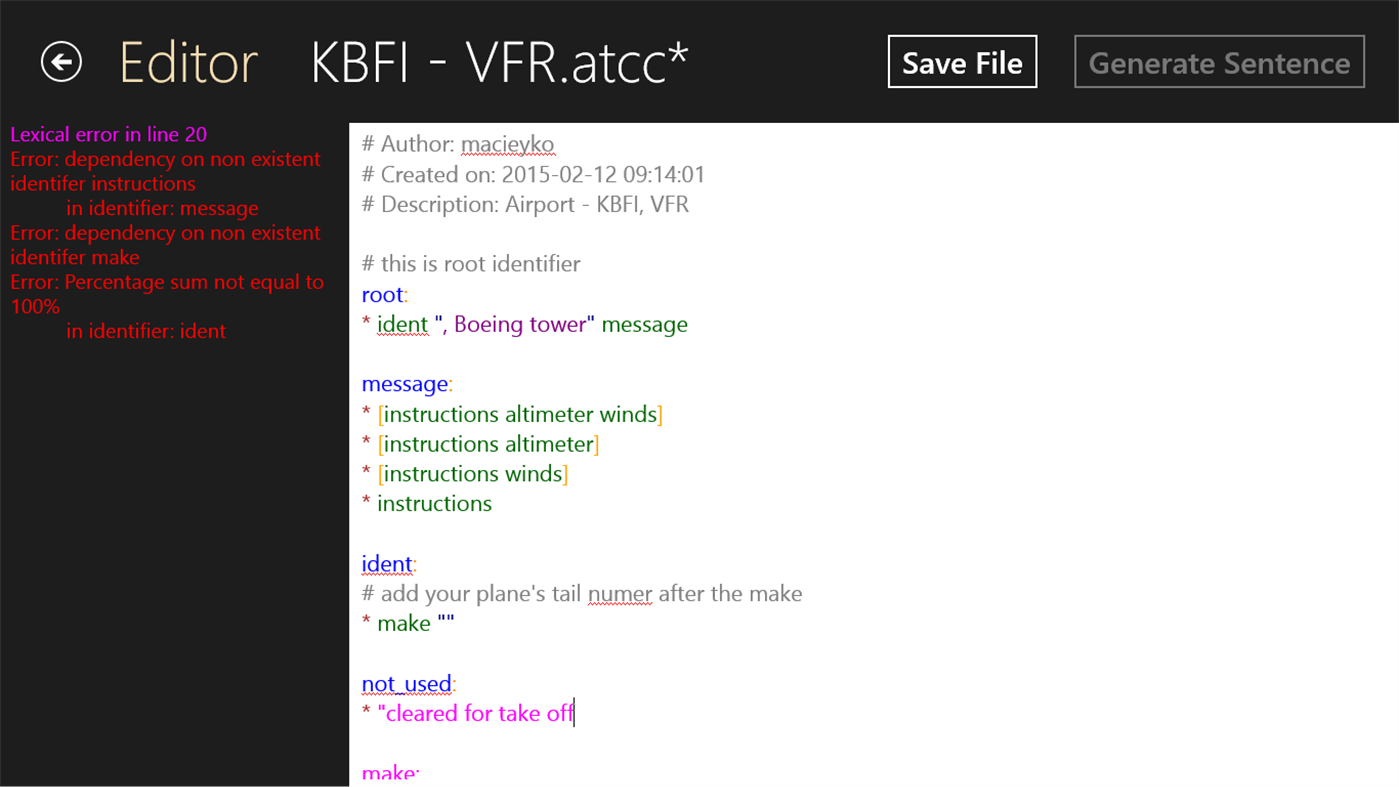Click the 'Percentage sum not equal' error

[167, 294]
